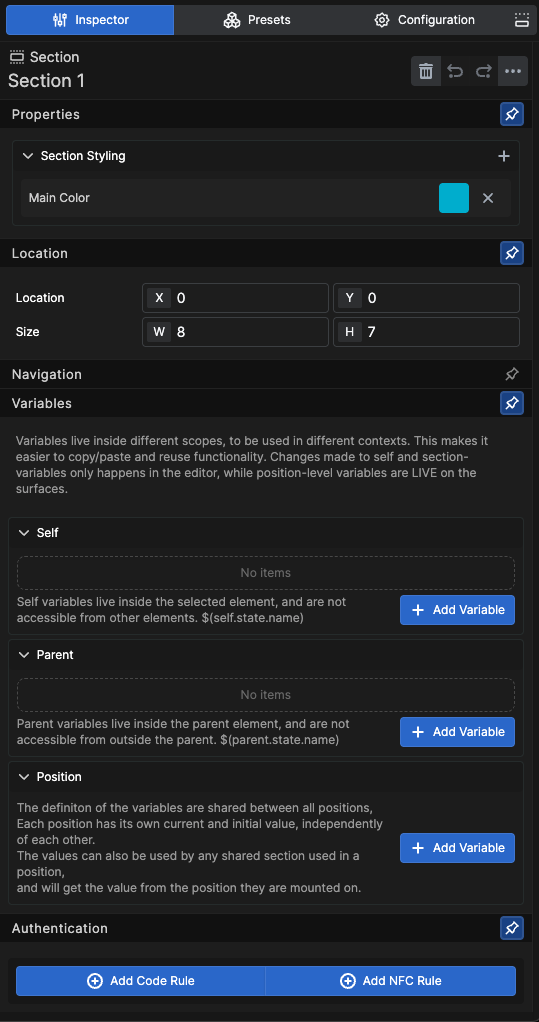This screenshot has height=1022, width=539.
Task: Collapse the Parent variables group
Action: (x=24, y=654)
